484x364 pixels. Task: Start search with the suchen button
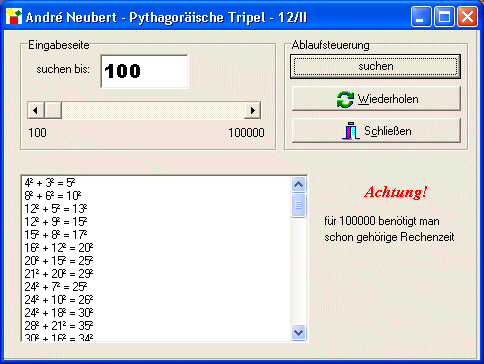[375, 67]
